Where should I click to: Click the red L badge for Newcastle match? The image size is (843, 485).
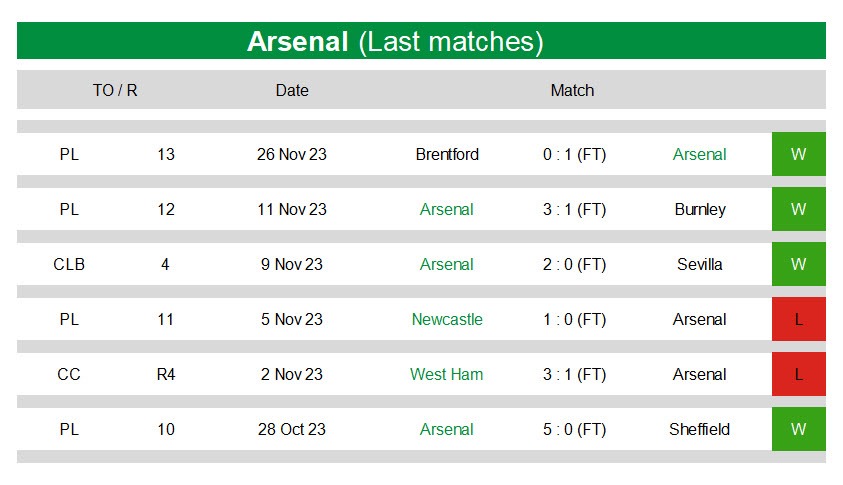click(798, 319)
